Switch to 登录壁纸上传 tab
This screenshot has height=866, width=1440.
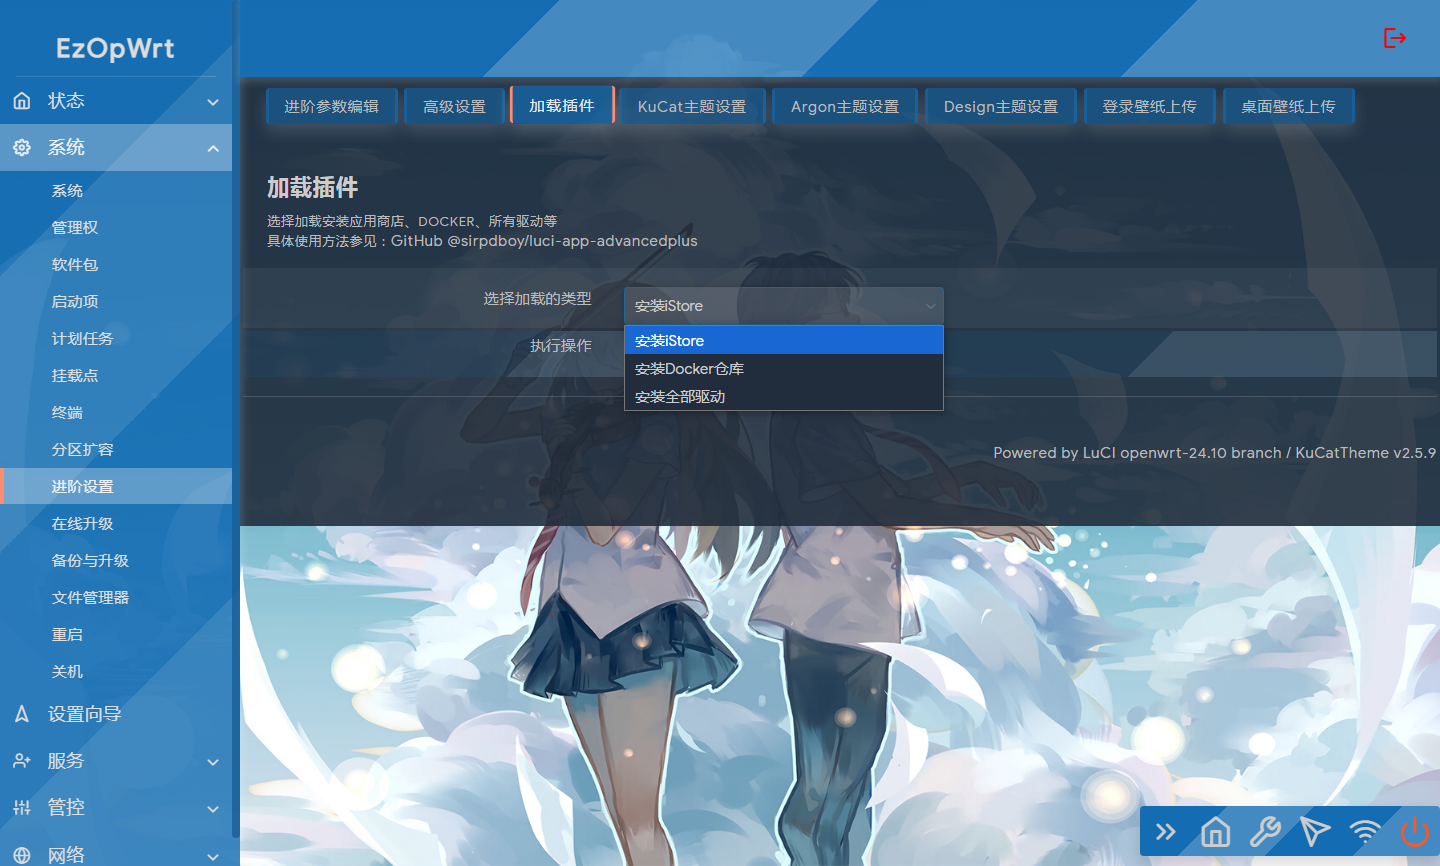tap(1150, 106)
